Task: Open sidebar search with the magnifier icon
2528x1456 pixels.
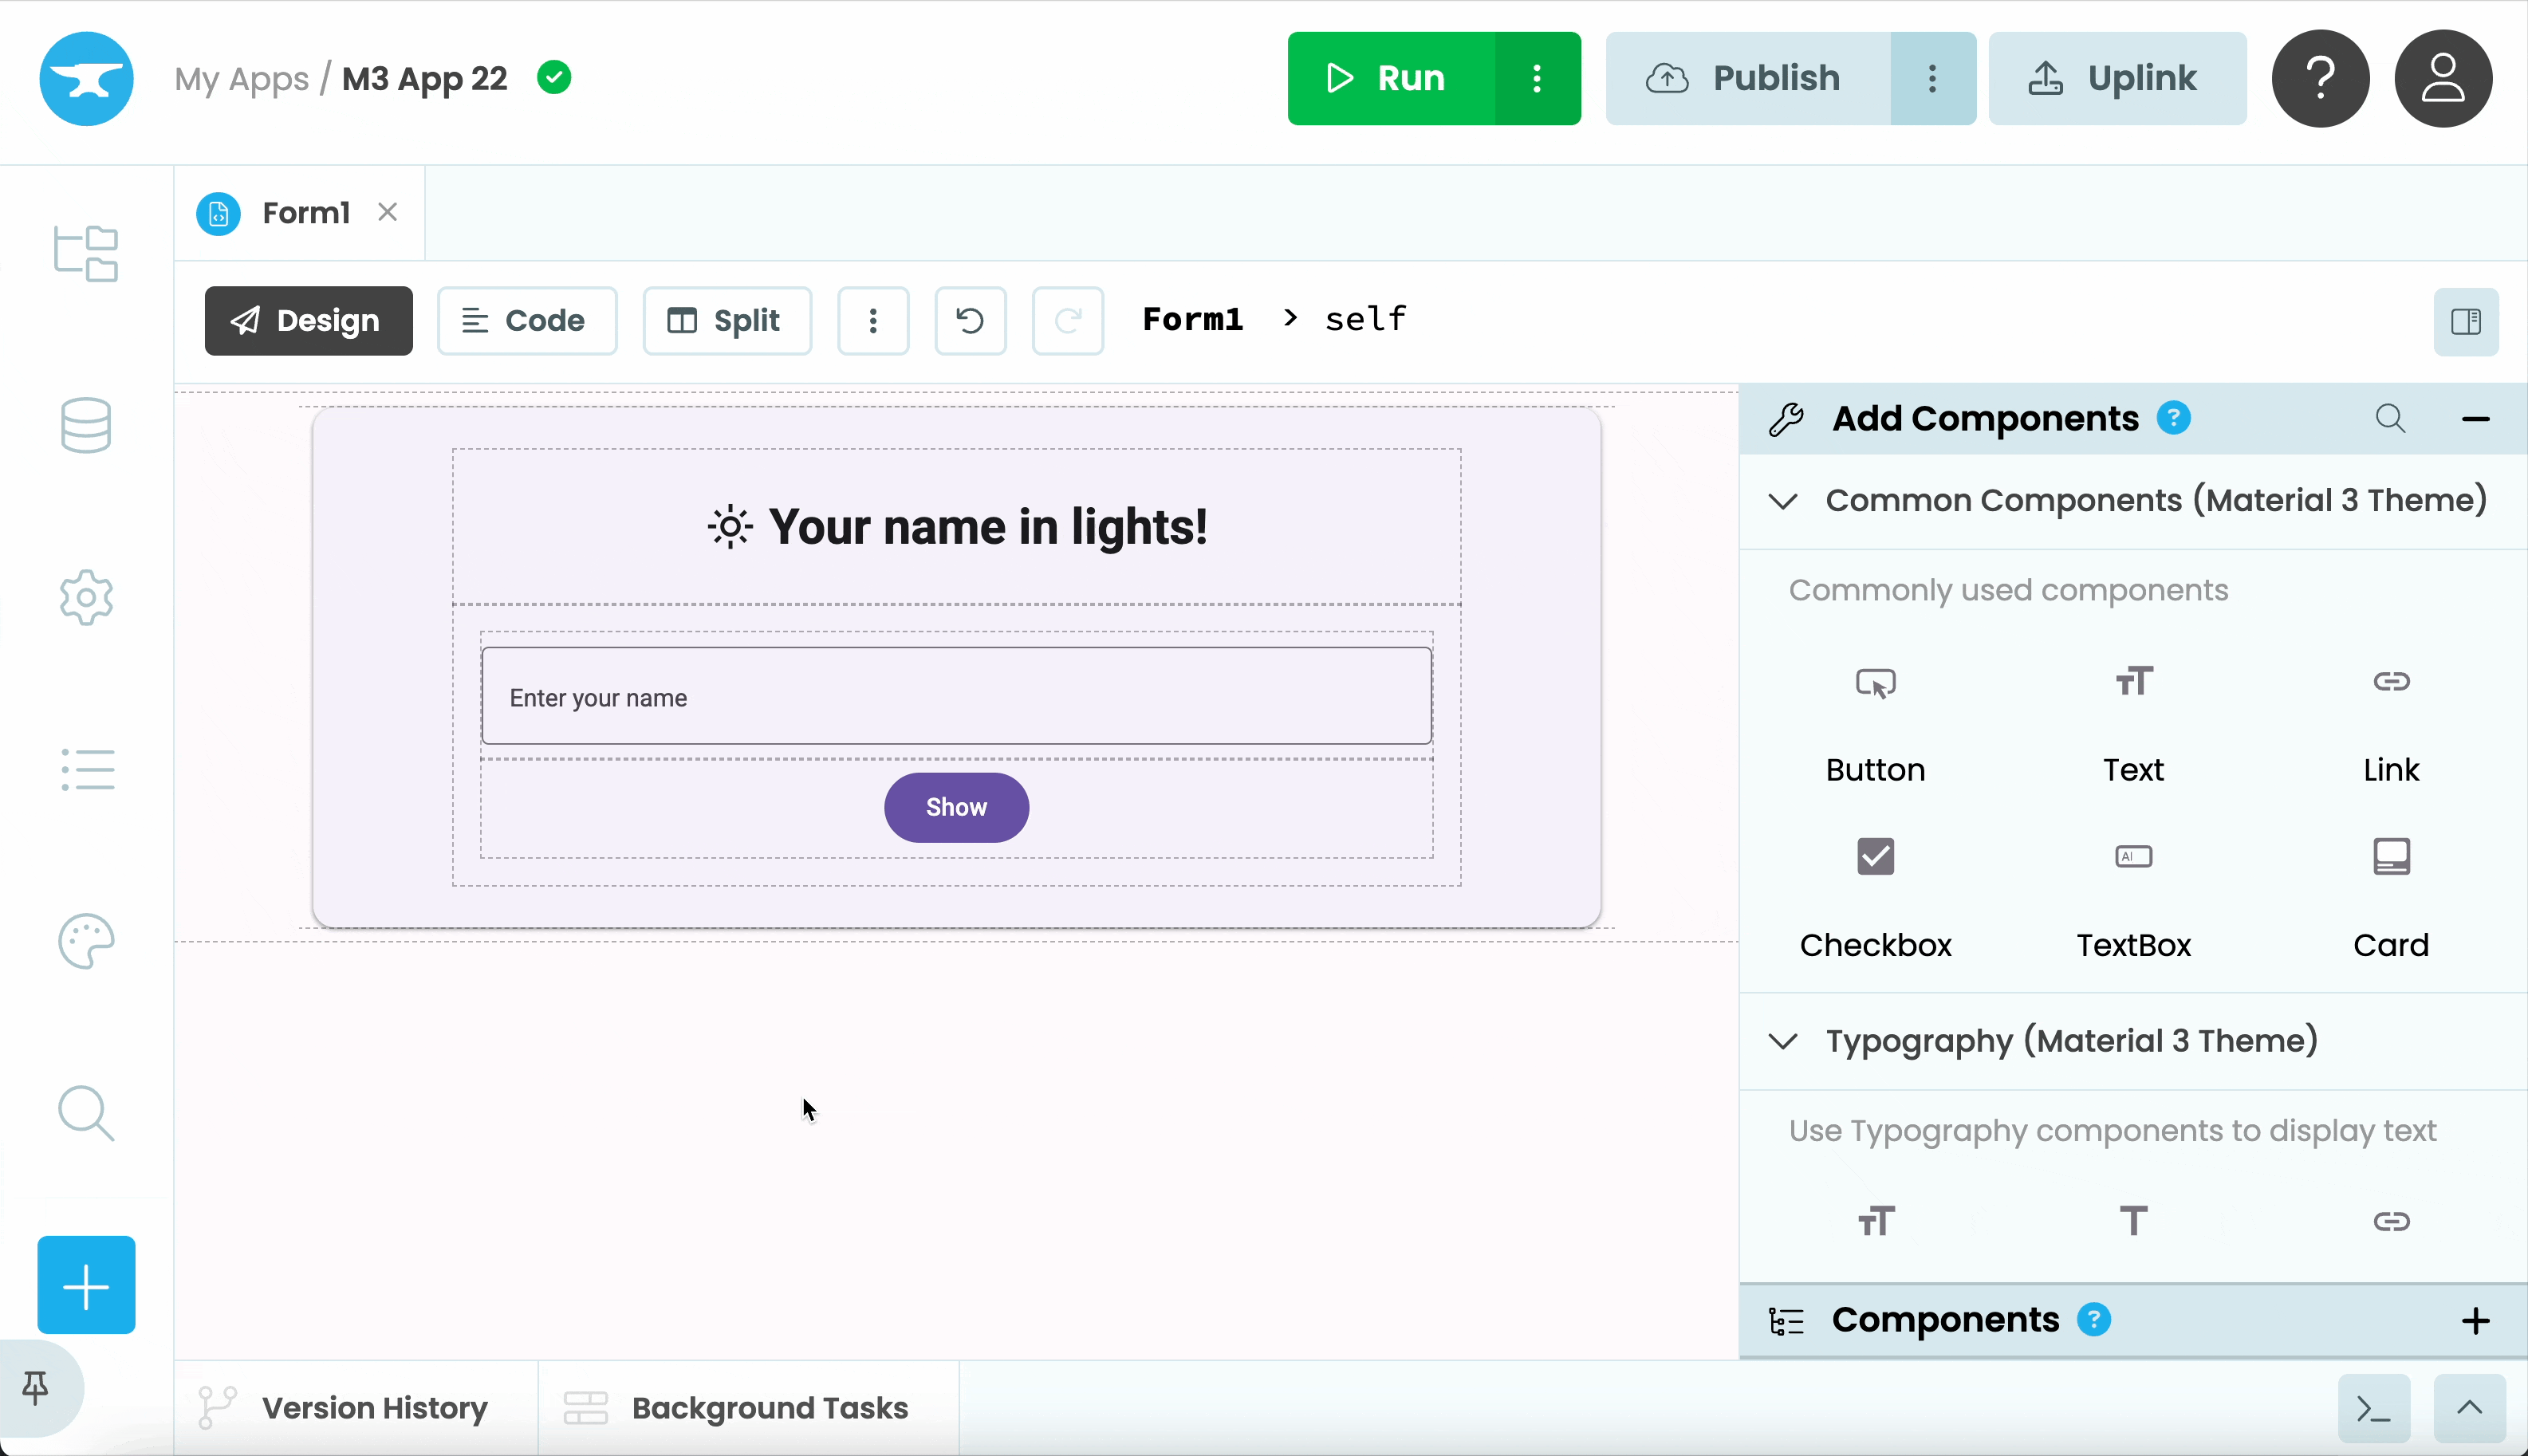Action: point(85,1113)
